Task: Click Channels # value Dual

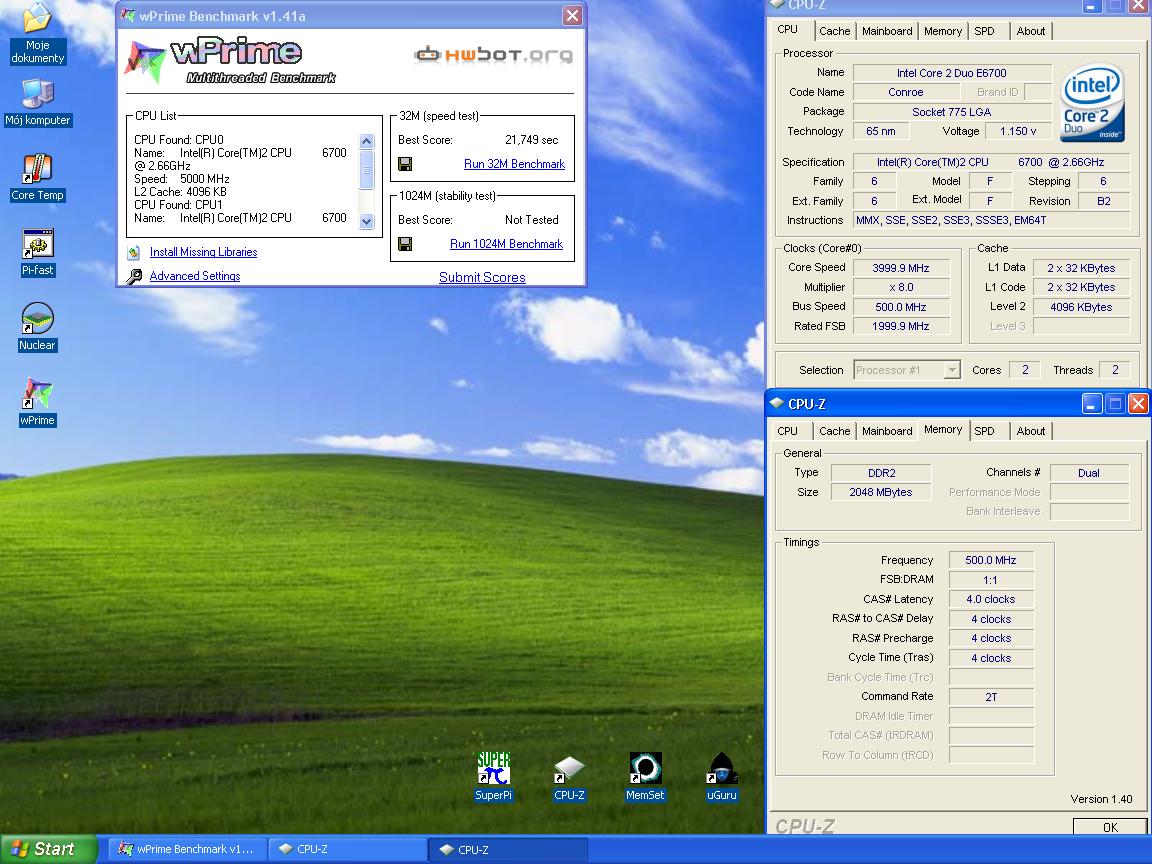Action: (1089, 473)
